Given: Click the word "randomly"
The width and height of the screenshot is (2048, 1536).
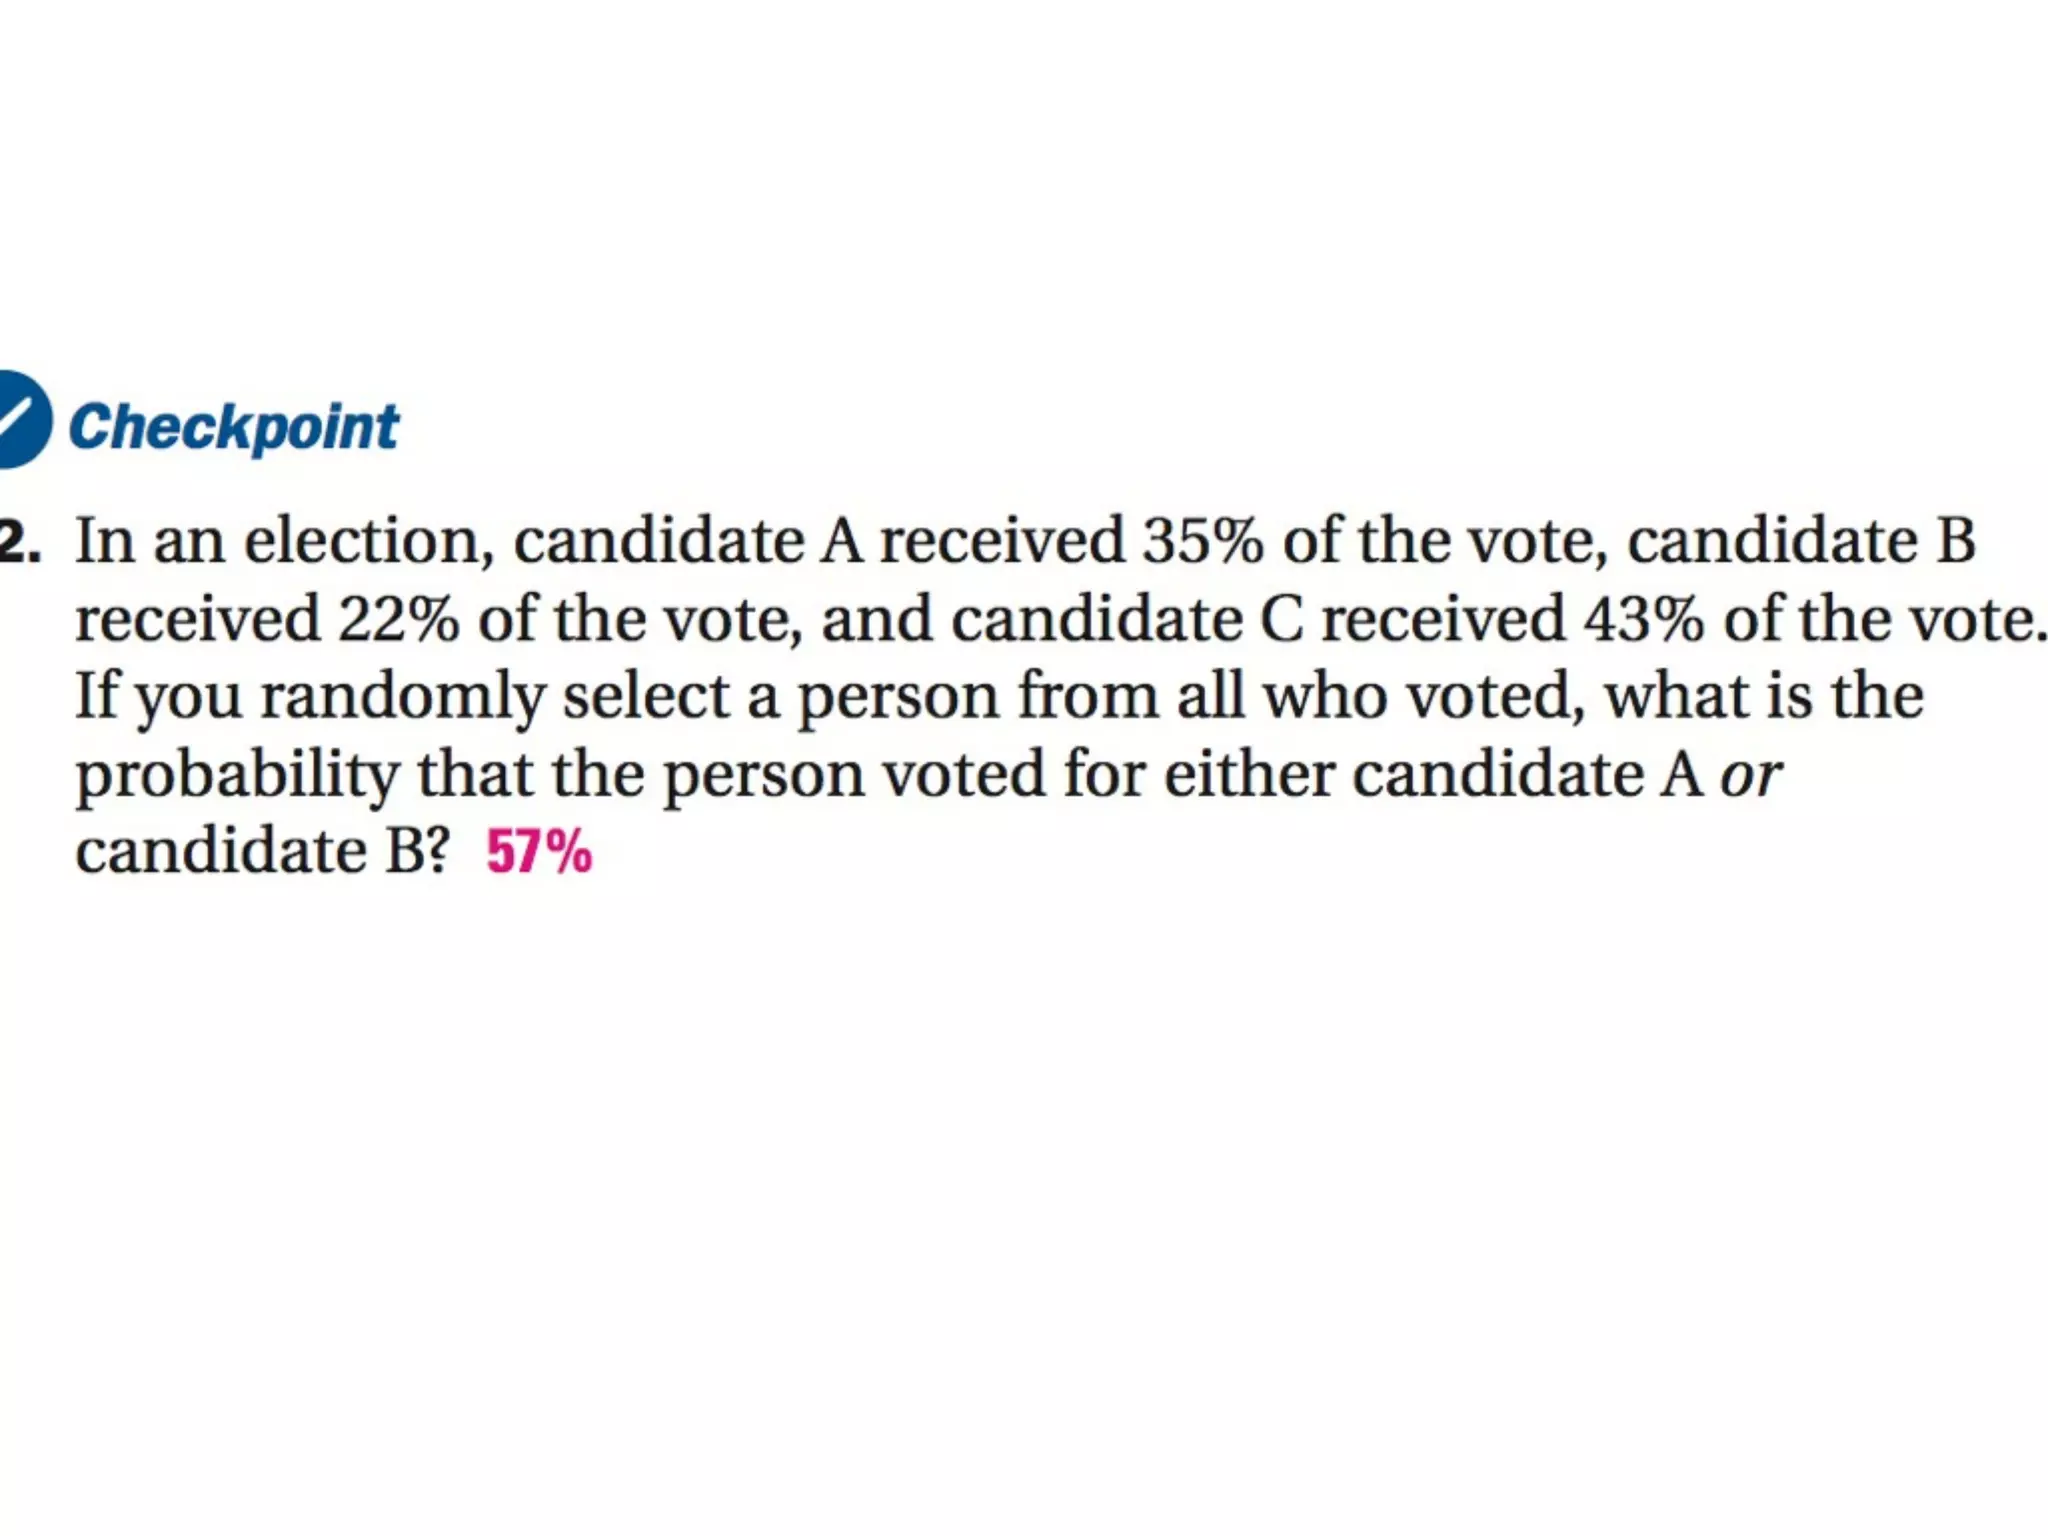Looking at the screenshot, I should (402, 699).
